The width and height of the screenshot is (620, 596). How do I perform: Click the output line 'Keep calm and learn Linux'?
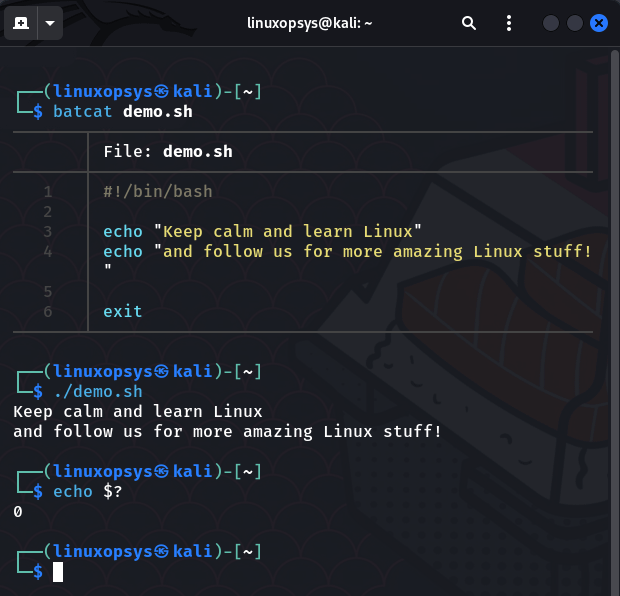137,412
